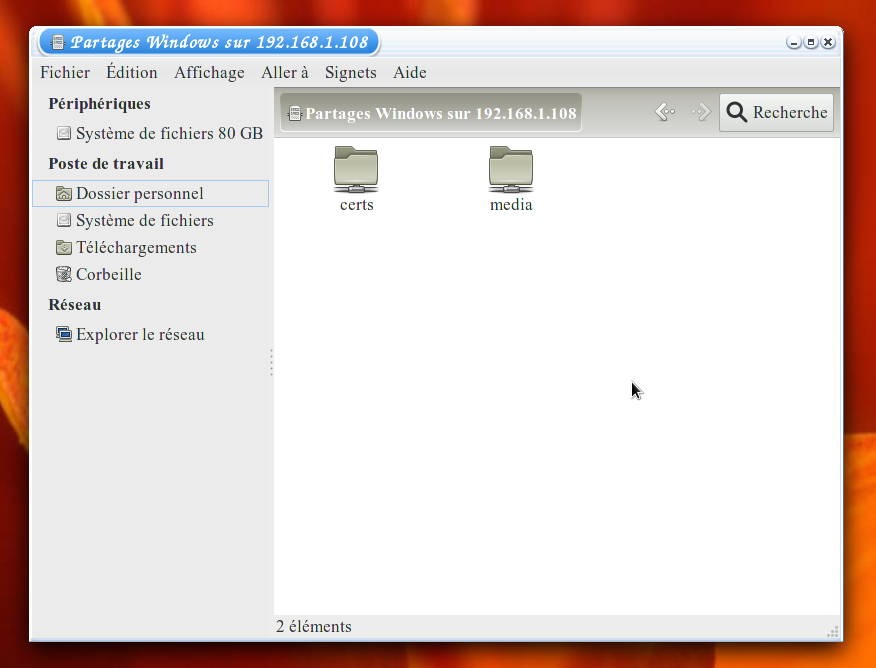
Task: Maximize the file manager window
Action: pyautogui.click(x=811, y=42)
